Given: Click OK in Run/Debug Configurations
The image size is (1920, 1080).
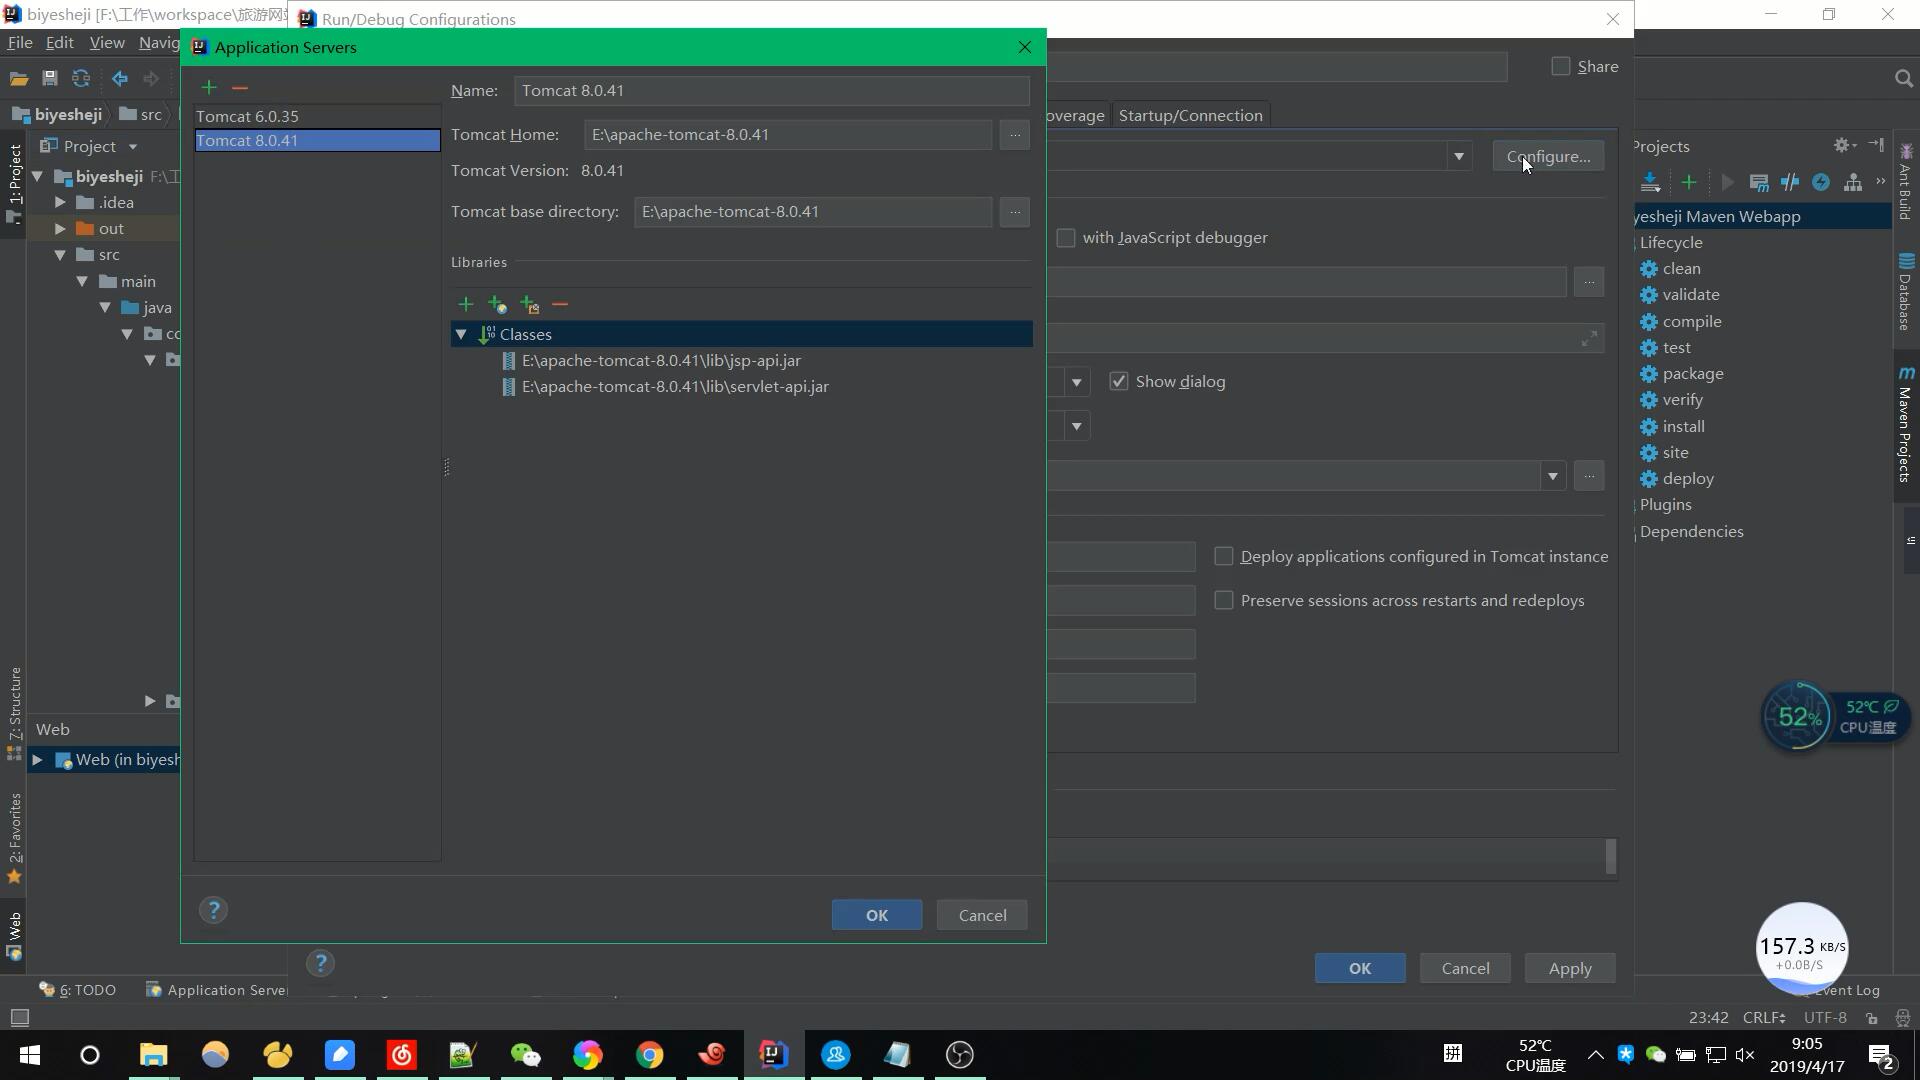Looking at the screenshot, I should point(1360,969).
